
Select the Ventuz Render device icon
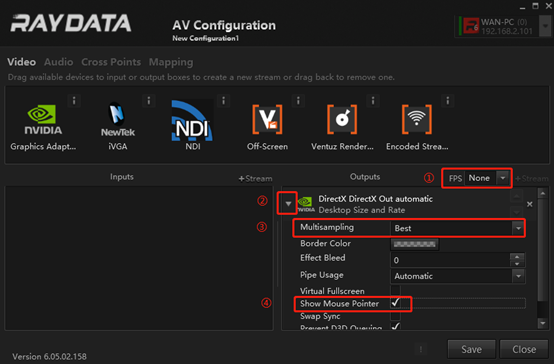coord(342,119)
